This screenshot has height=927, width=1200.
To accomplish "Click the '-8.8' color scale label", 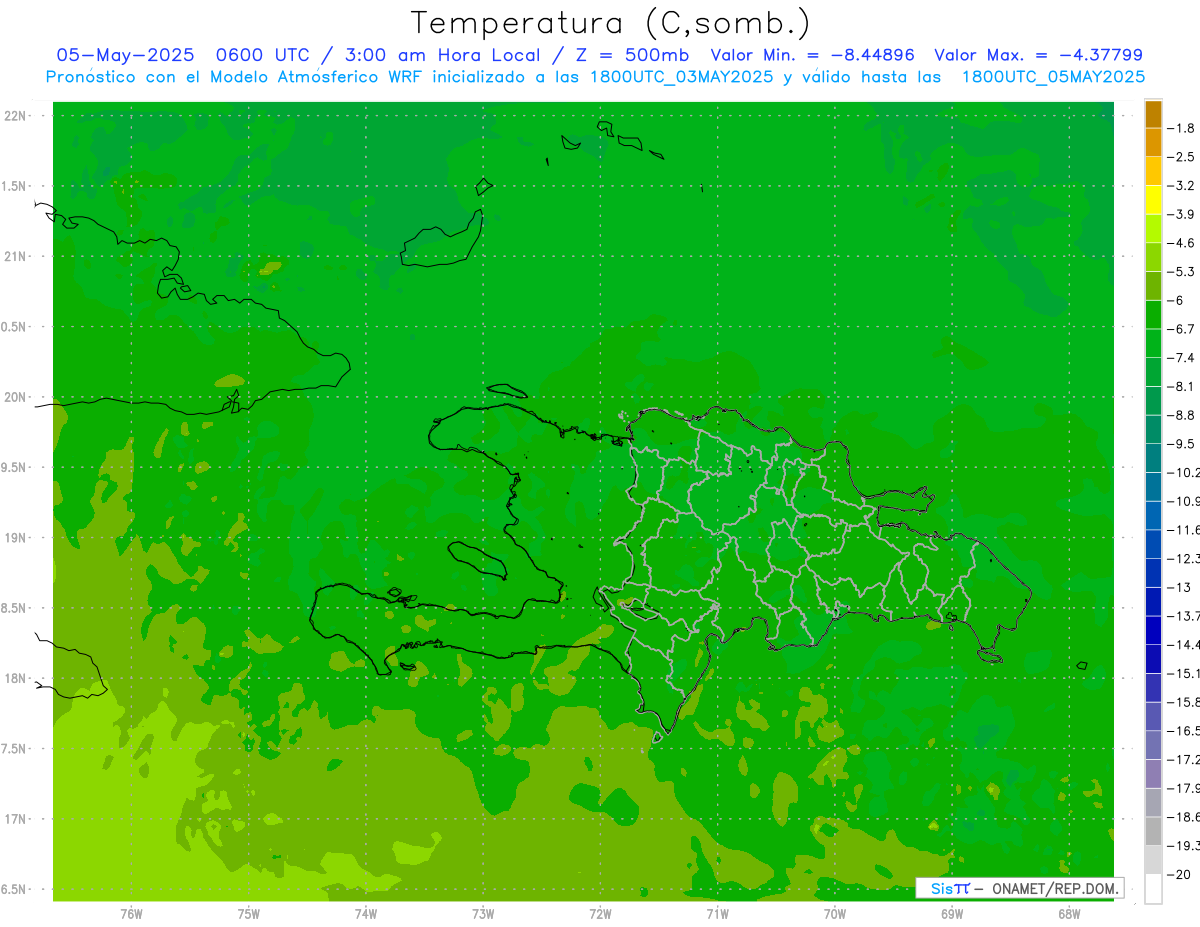I will coord(1182,415).
